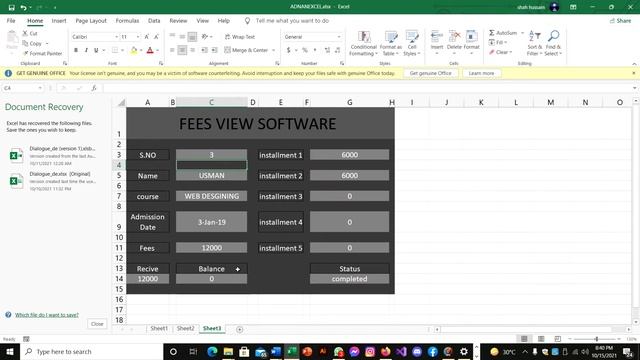
Task: Toggle Italic formatting
Action: 86,50
